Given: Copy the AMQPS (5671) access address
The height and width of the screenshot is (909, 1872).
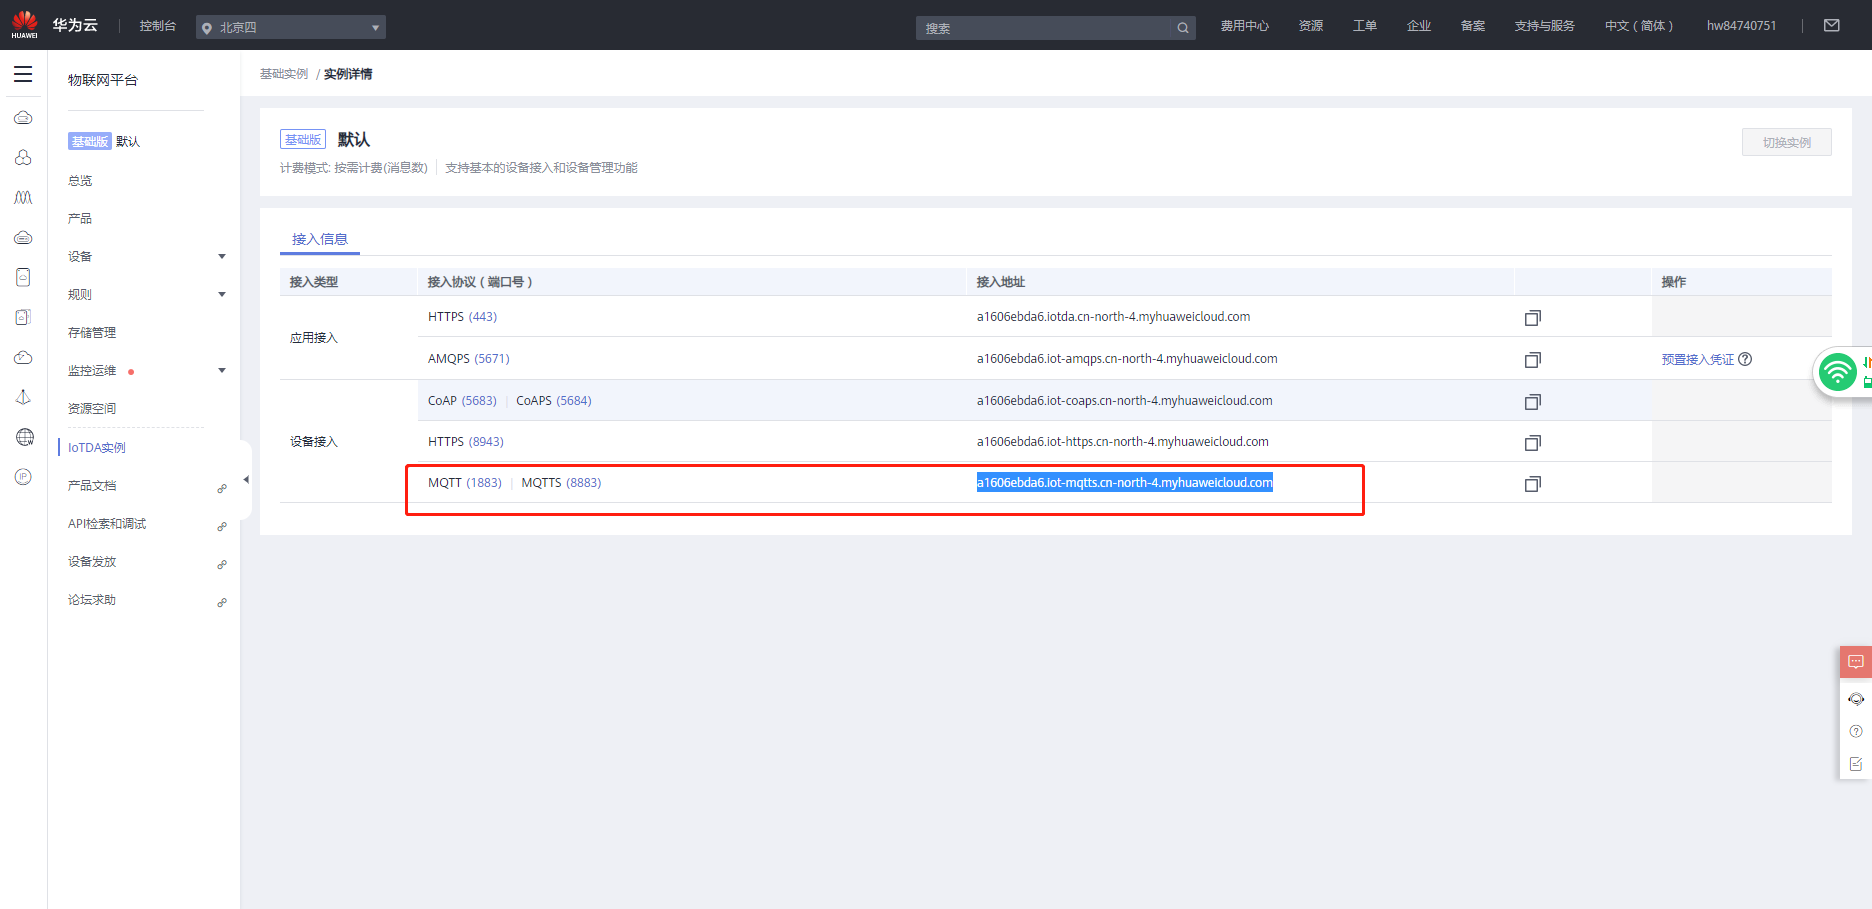Looking at the screenshot, I should pyautogui.click(x=1532, y=360).
